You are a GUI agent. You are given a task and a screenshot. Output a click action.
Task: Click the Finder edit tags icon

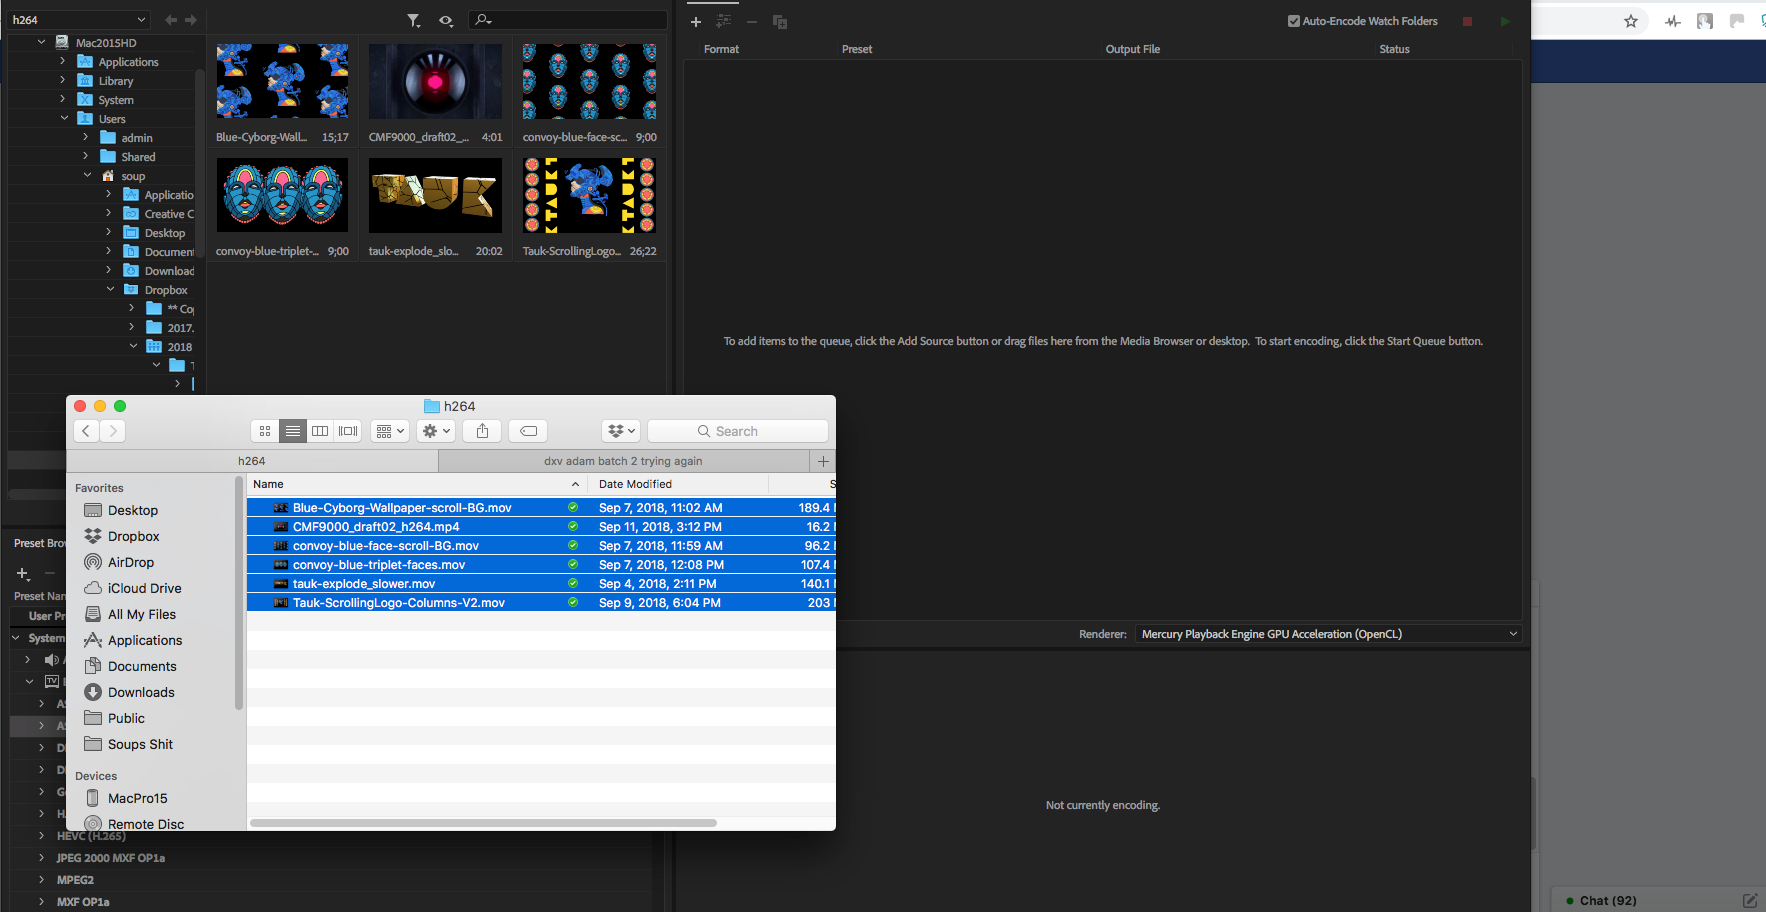(x=529, y=431)
